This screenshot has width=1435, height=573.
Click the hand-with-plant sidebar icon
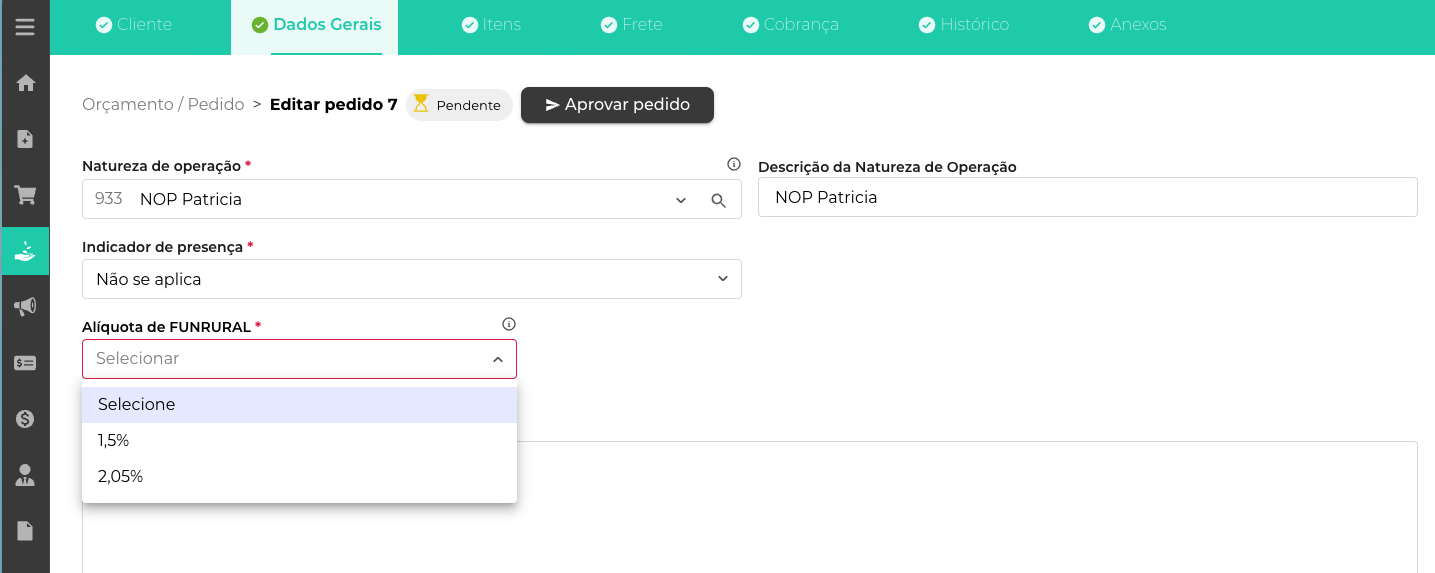click(x=25, y=251)
